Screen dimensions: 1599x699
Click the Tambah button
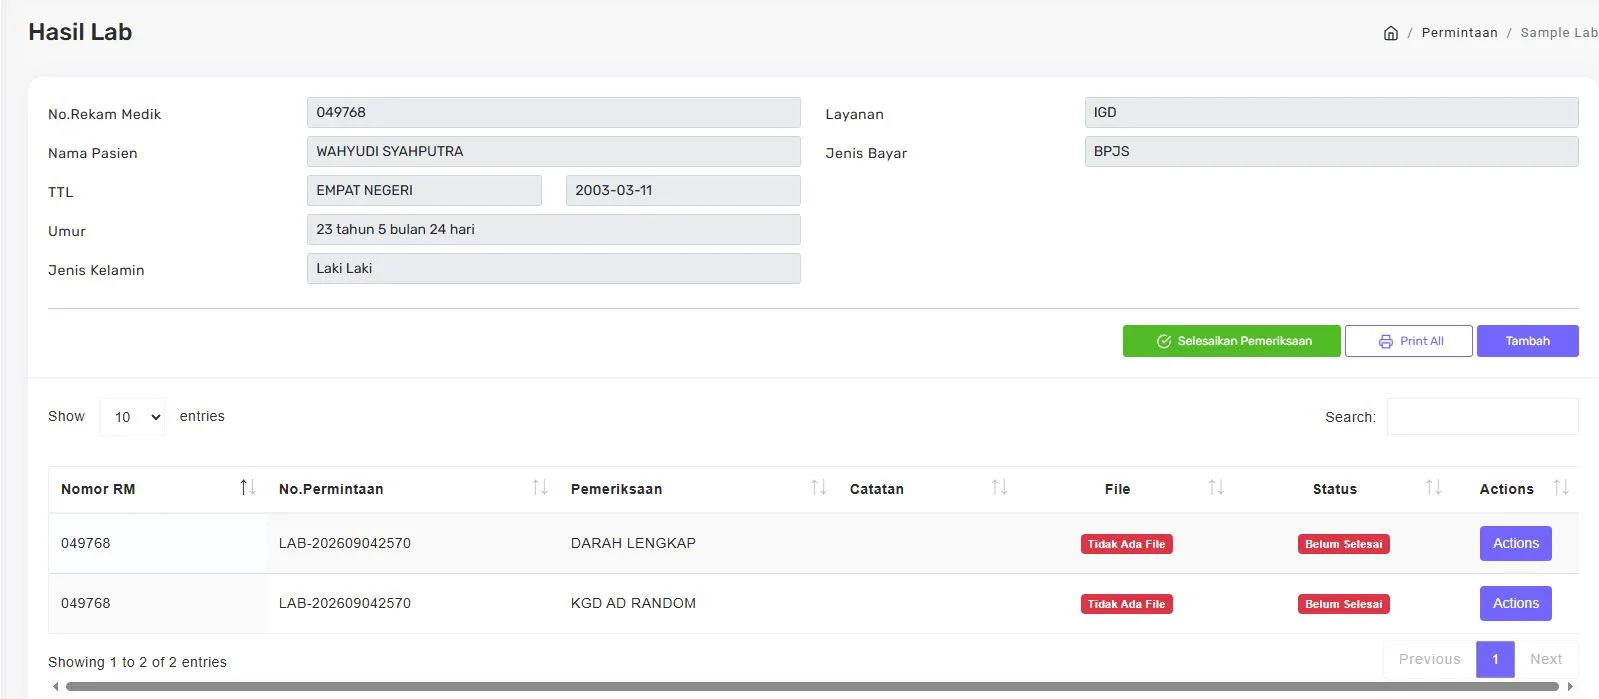[1527, 341]
